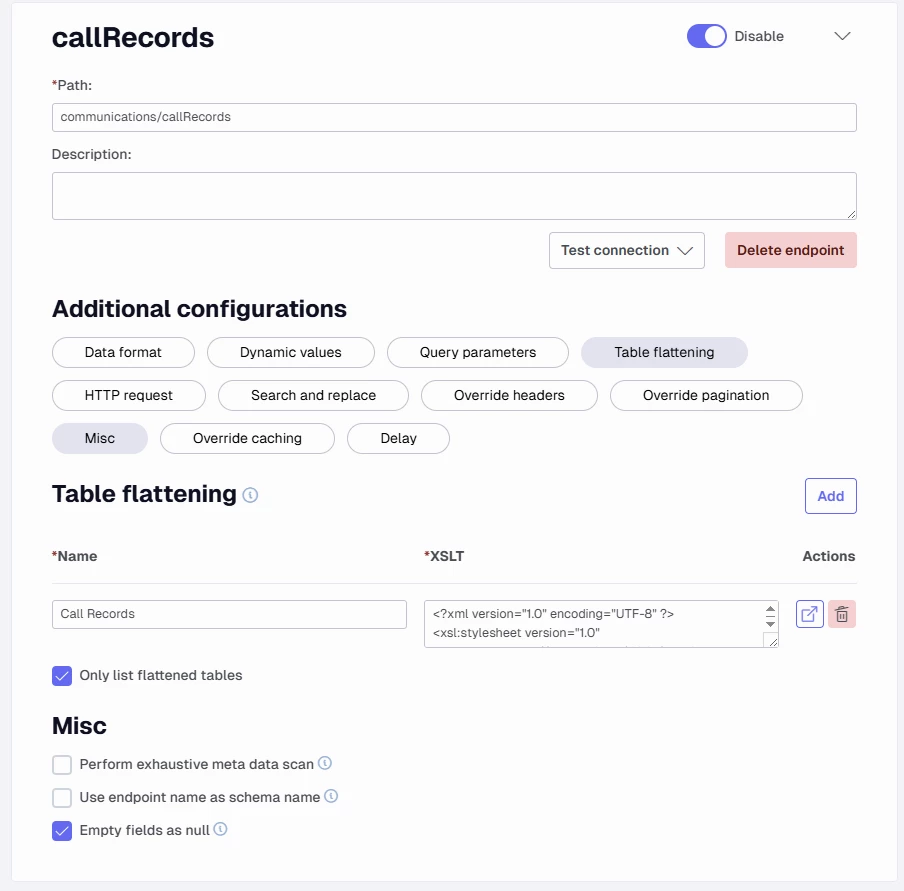904x891 pixels.
Task: Uncheck Only list flattened tables
Action: (x=62, y=675)
